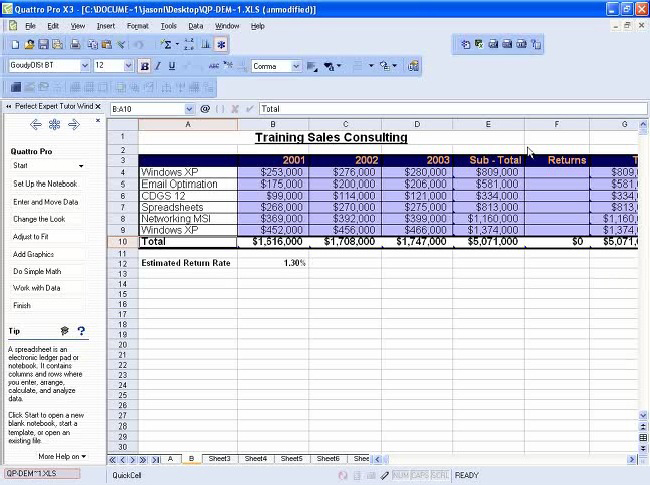650x485 pixels.
Task: Expand the Start dropdown in Tutor panel
Action: [x=81, y=166]
